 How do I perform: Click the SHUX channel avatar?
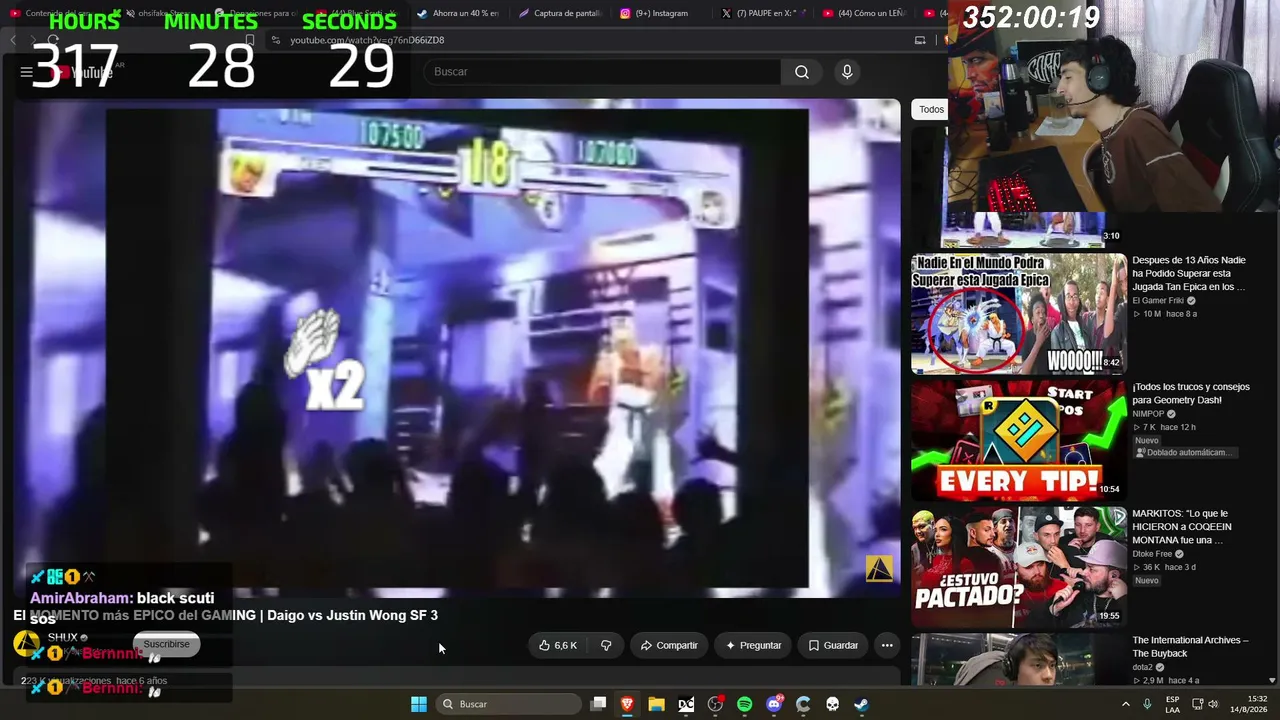click(x=26, y=643)
